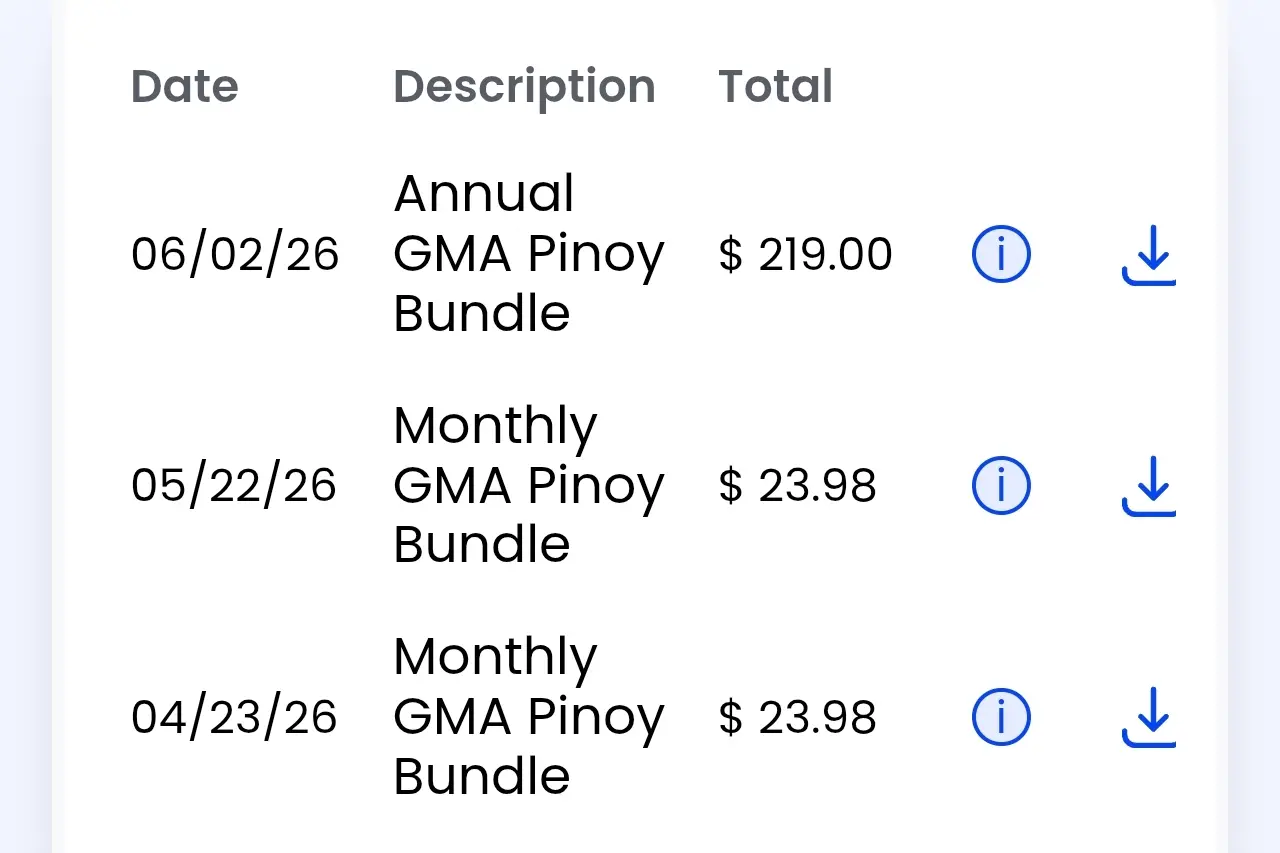
Task: Click the word Annual in the first description
Action: coord(484,194)
